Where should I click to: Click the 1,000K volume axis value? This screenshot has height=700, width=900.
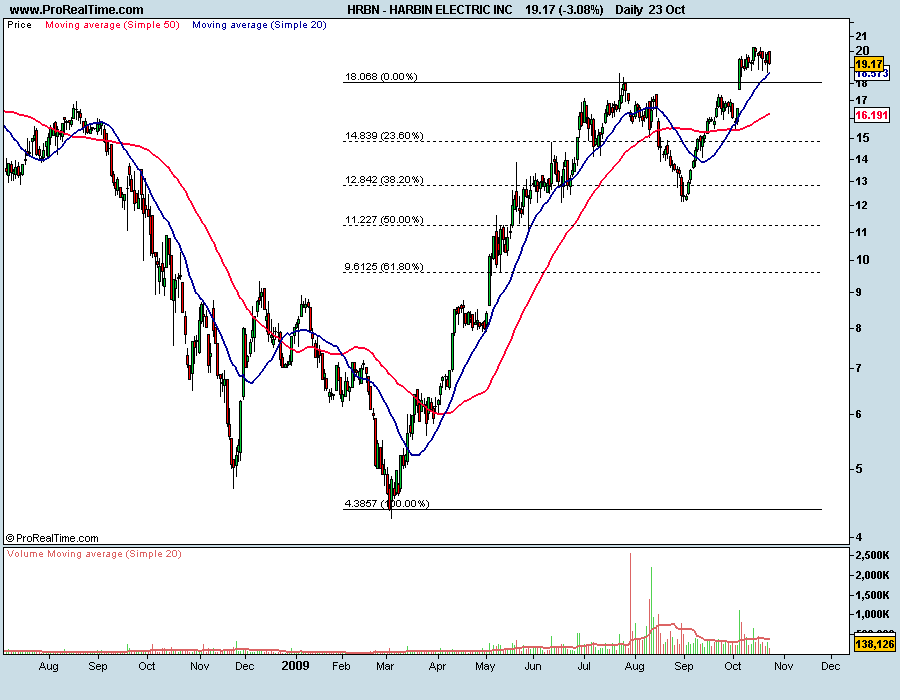872,614
